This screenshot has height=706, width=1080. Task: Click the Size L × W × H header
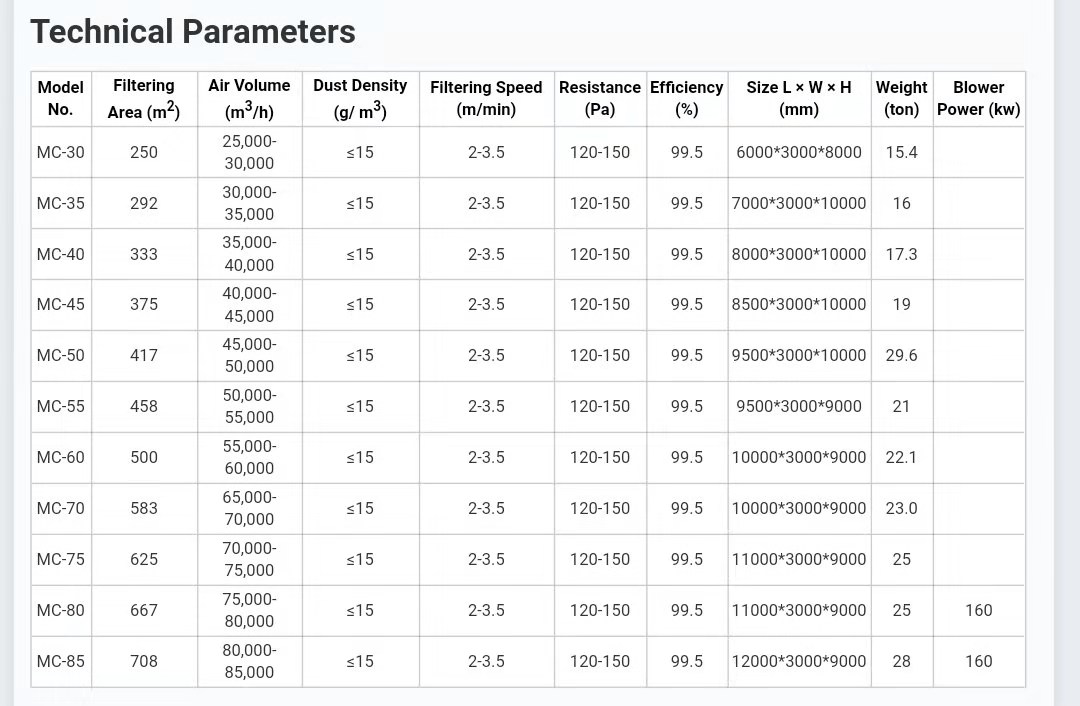(799, 98)
